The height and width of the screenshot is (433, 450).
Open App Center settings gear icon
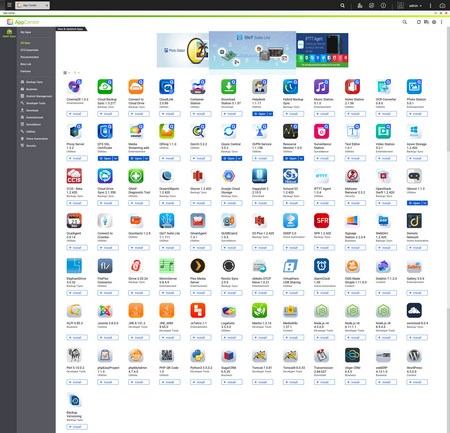point(434,22)
